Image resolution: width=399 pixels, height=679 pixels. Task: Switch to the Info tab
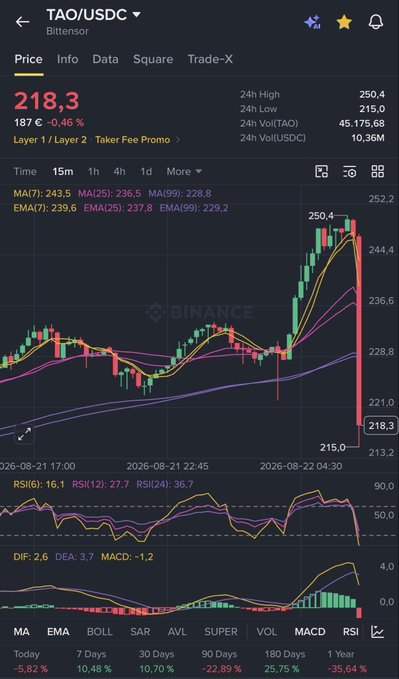click(x=68, y=59)
